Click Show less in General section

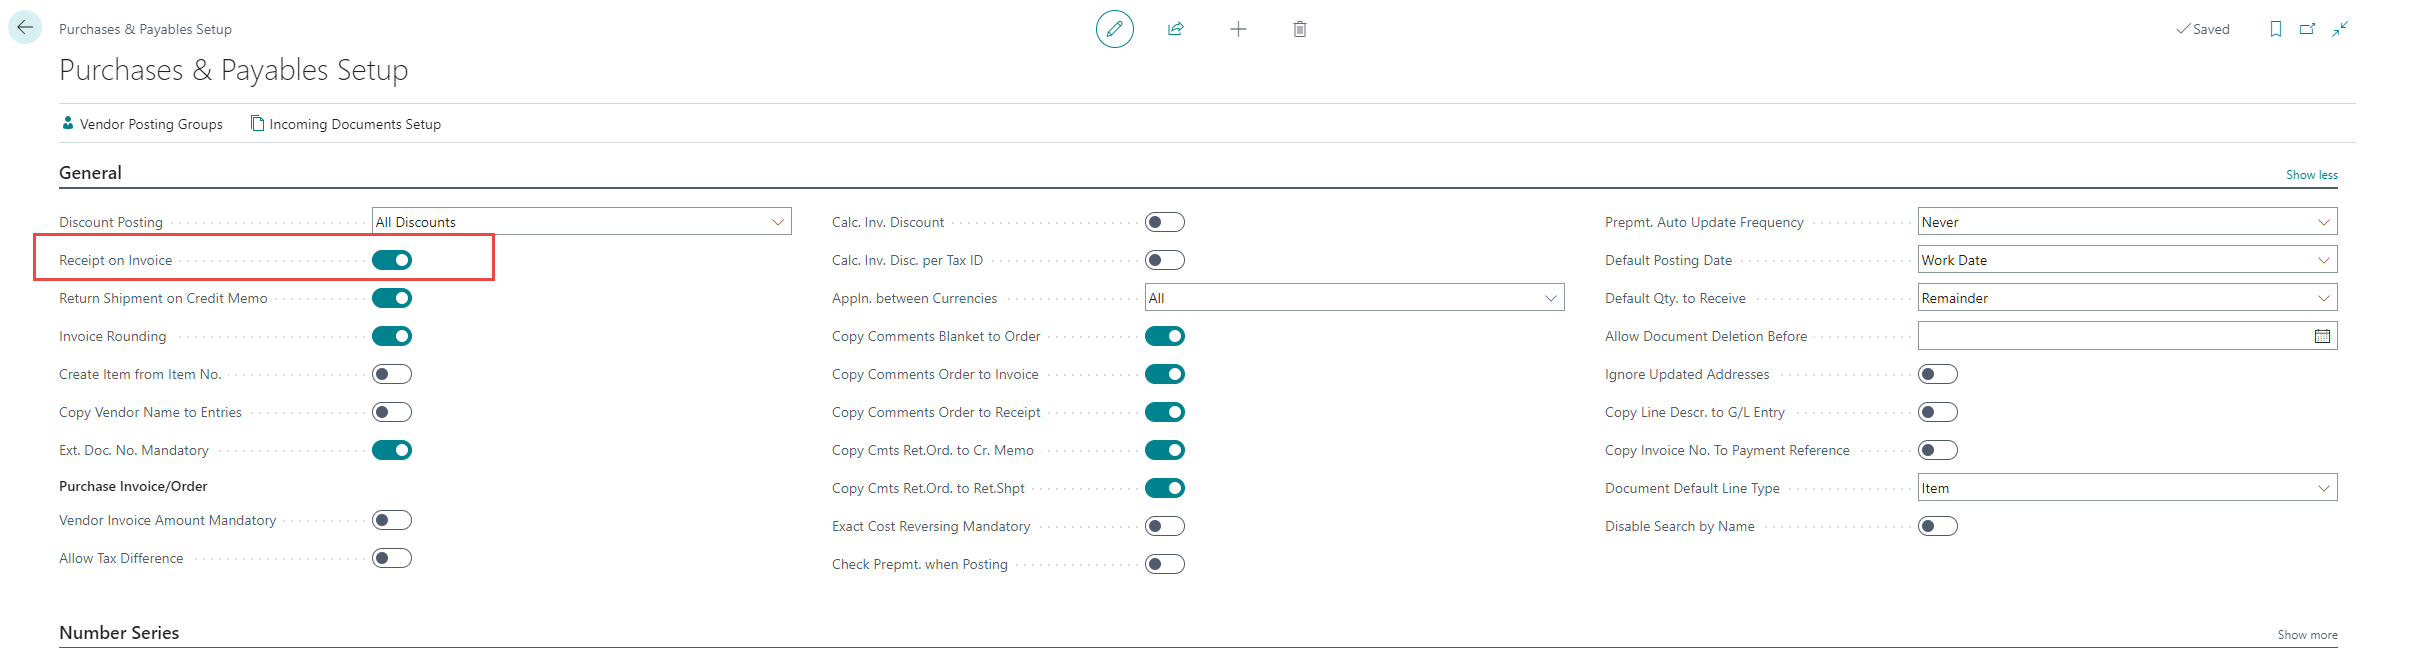2311,175
